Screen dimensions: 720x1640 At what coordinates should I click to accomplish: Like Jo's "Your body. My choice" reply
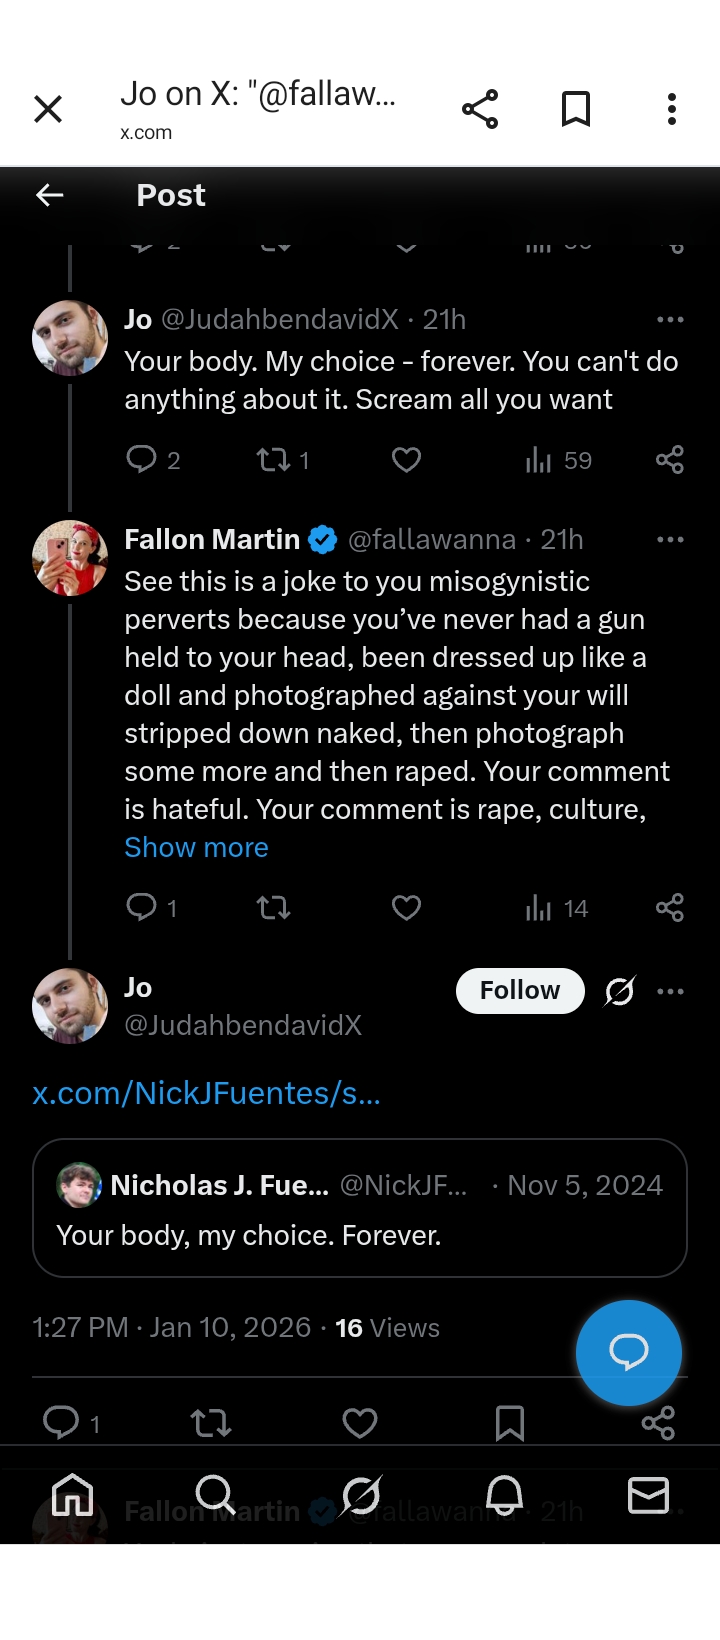(406, 460)
